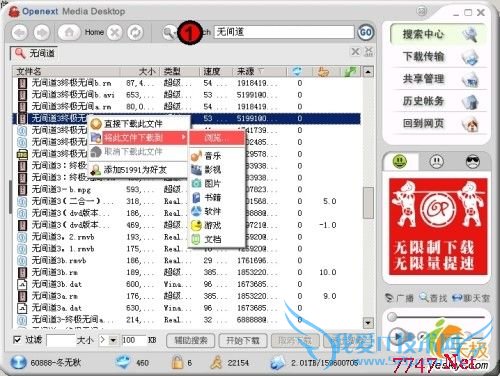Choose 游戏 folder in submenu
This screenshot has width=500, height=376.
point(216,225)
